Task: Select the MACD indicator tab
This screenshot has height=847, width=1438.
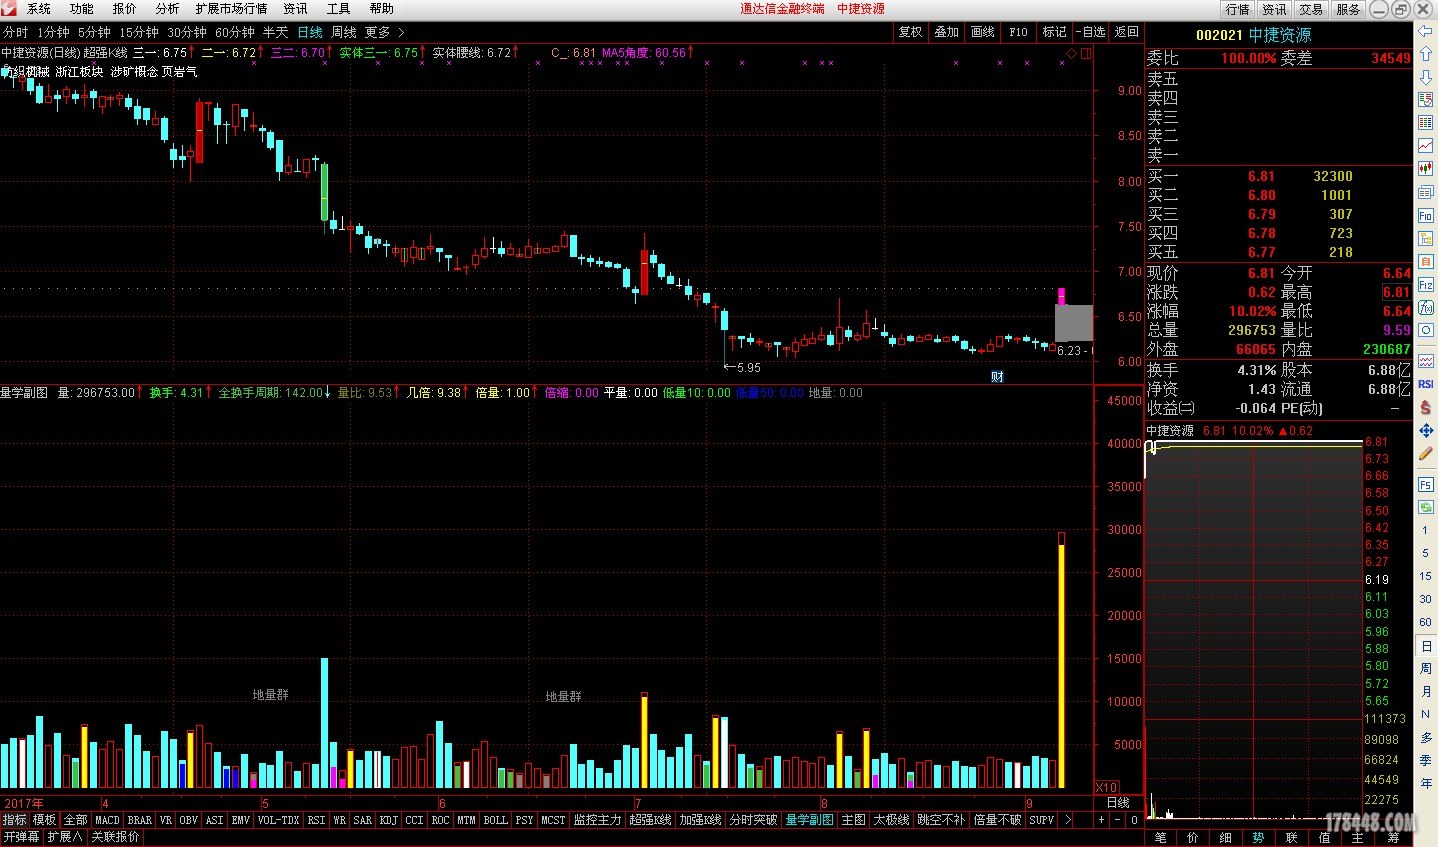Action: click(107, 820)
